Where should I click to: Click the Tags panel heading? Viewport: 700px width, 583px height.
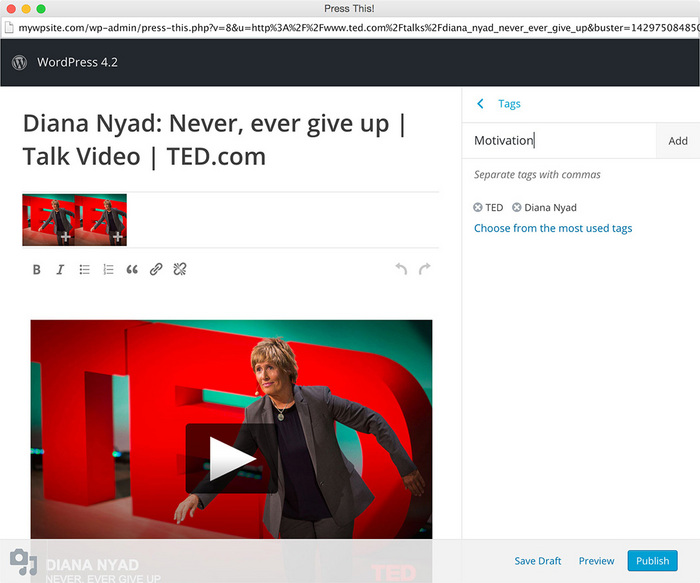pyautogui.click(x=509, y=104)
